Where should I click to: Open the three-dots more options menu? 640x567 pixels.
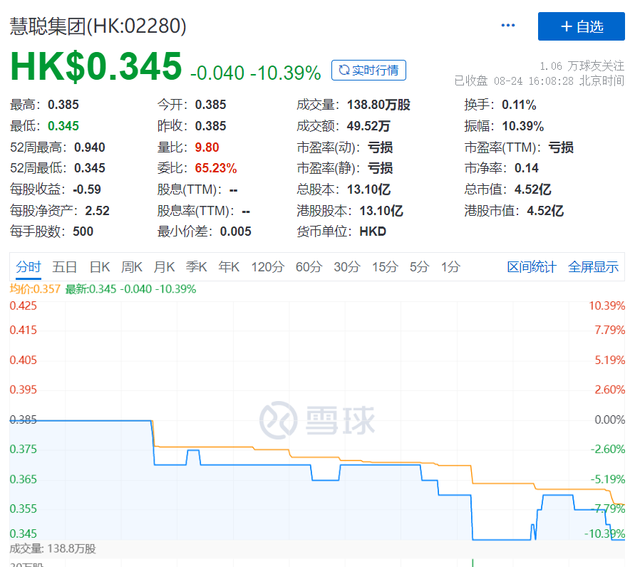tap(508, 26)
